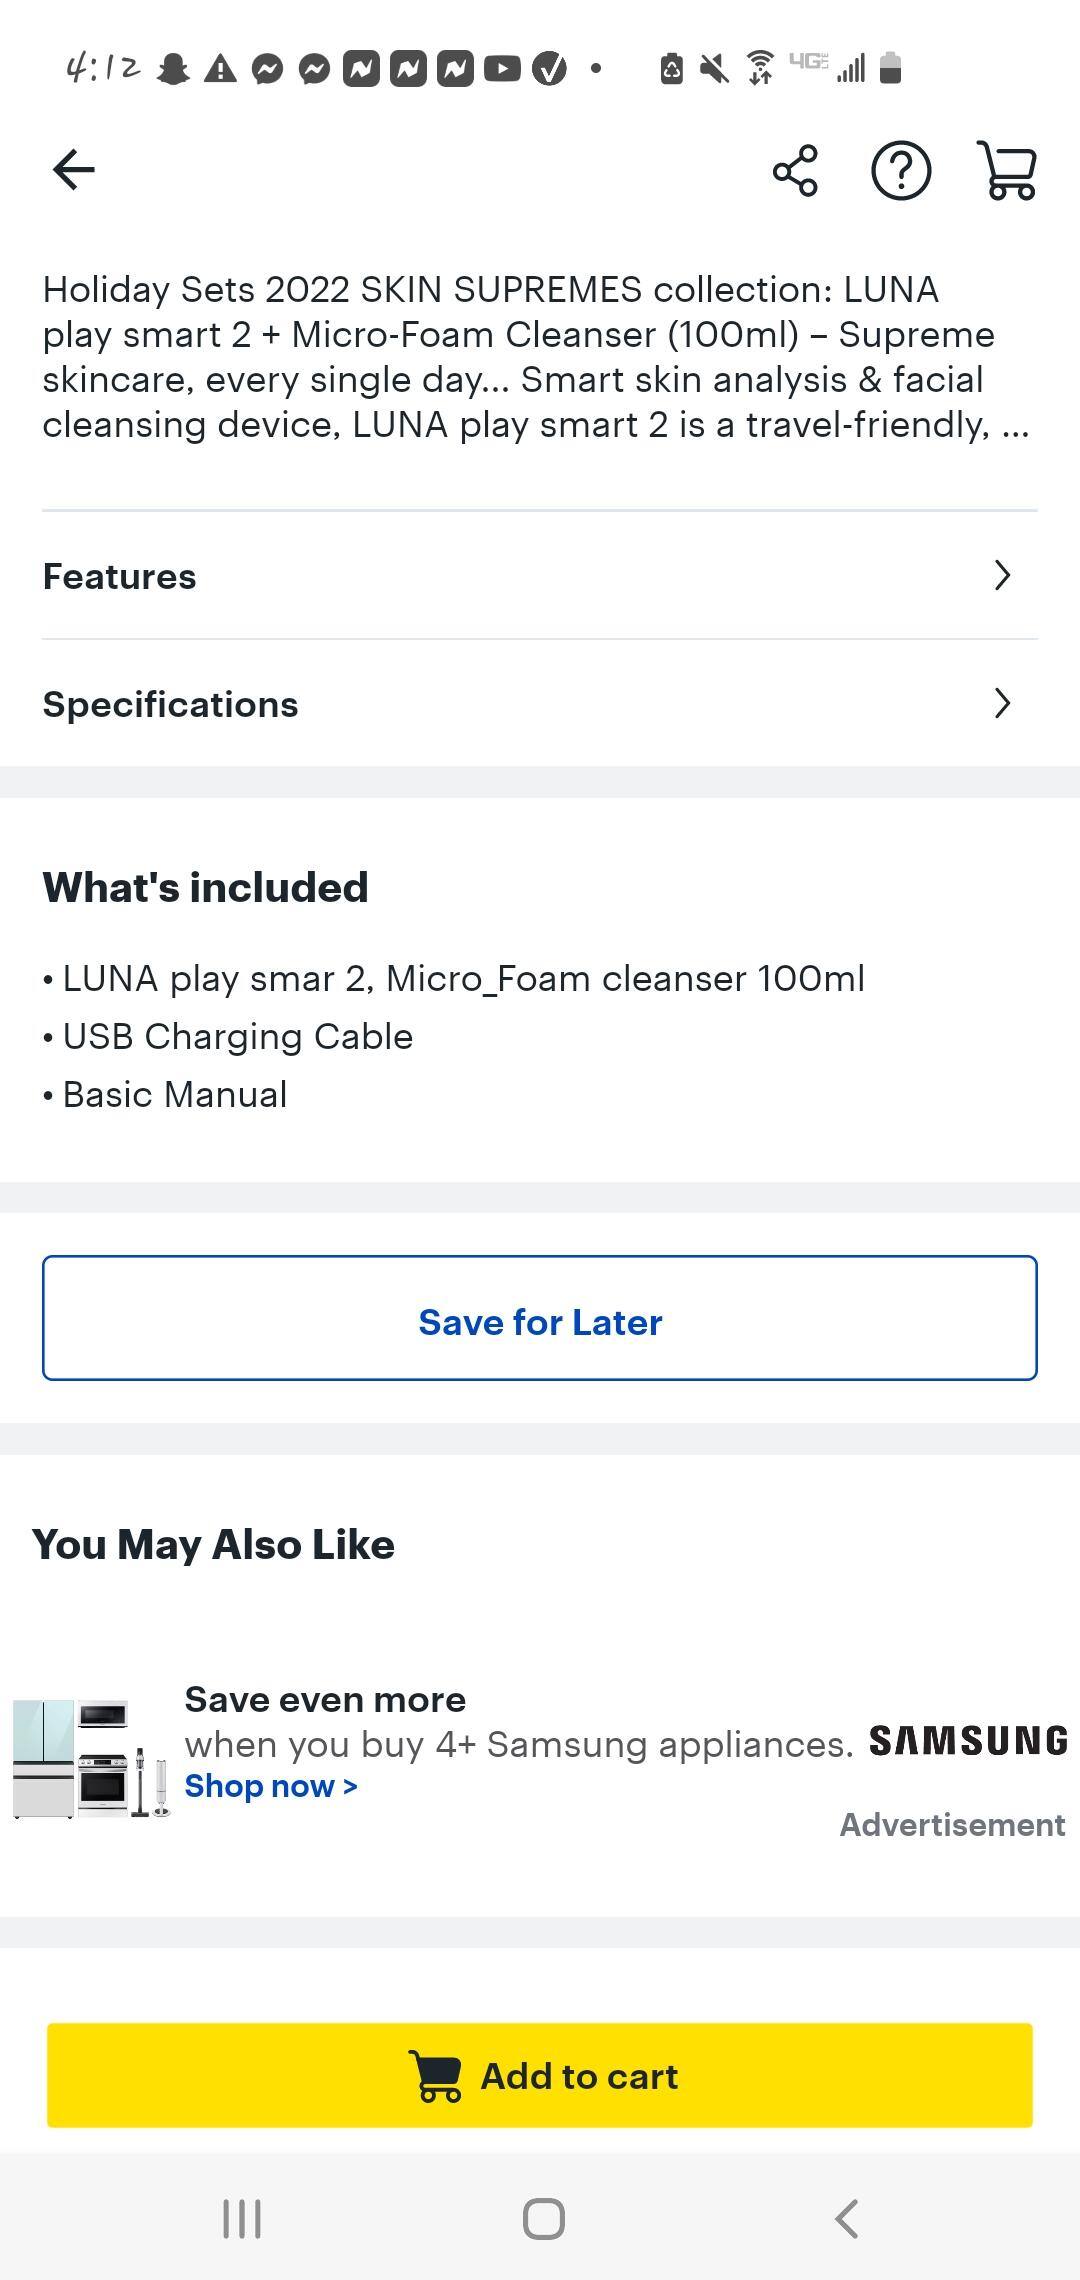Tap the YouTube notification icon
1080x2280 pixels.
(x=502, y=68)
